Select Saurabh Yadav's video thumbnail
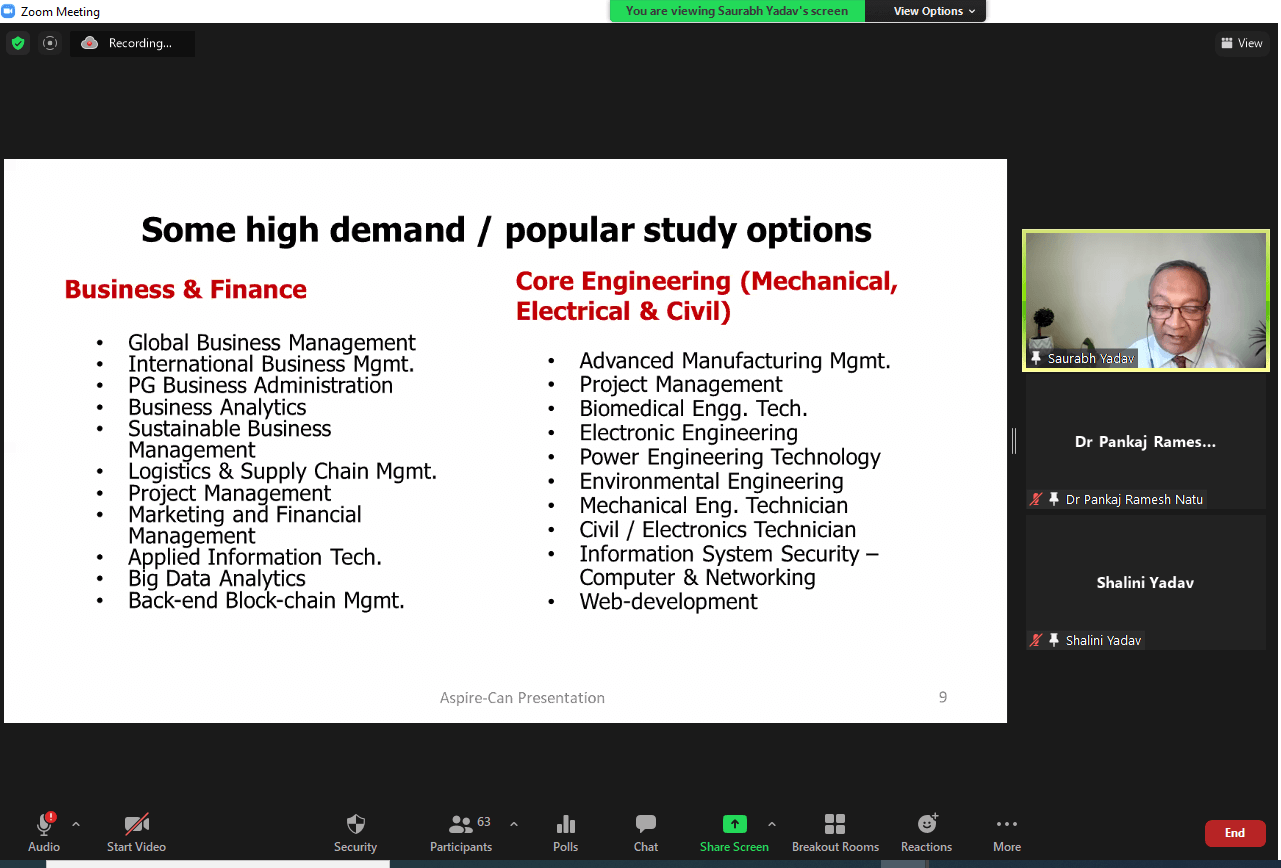The height and width of the screenshot is (868, 1281). pos(1146,301)
